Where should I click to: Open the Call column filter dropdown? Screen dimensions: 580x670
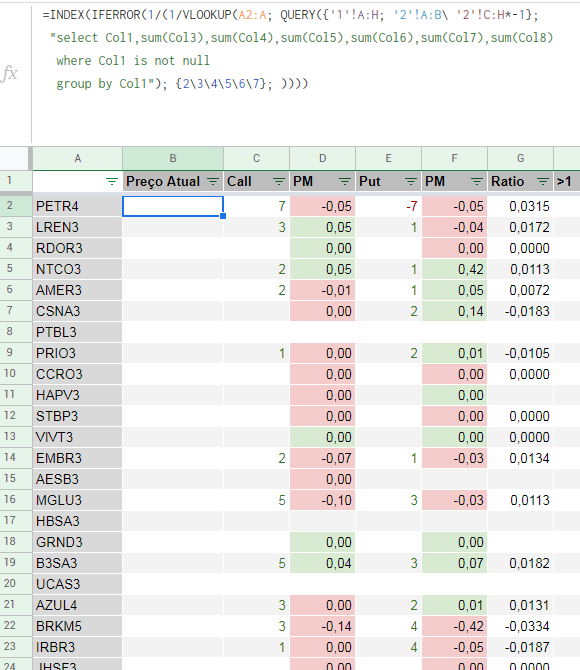pos(279,182)
